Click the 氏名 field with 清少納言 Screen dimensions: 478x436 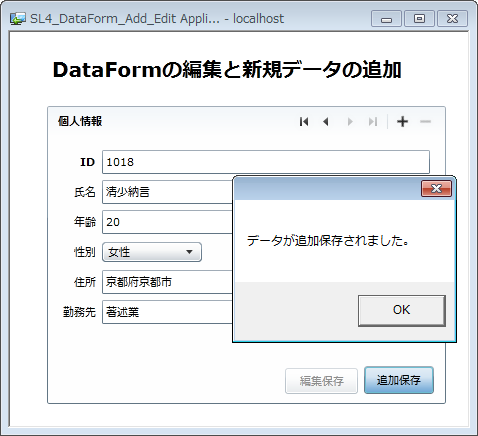click(x=167, y=192)
